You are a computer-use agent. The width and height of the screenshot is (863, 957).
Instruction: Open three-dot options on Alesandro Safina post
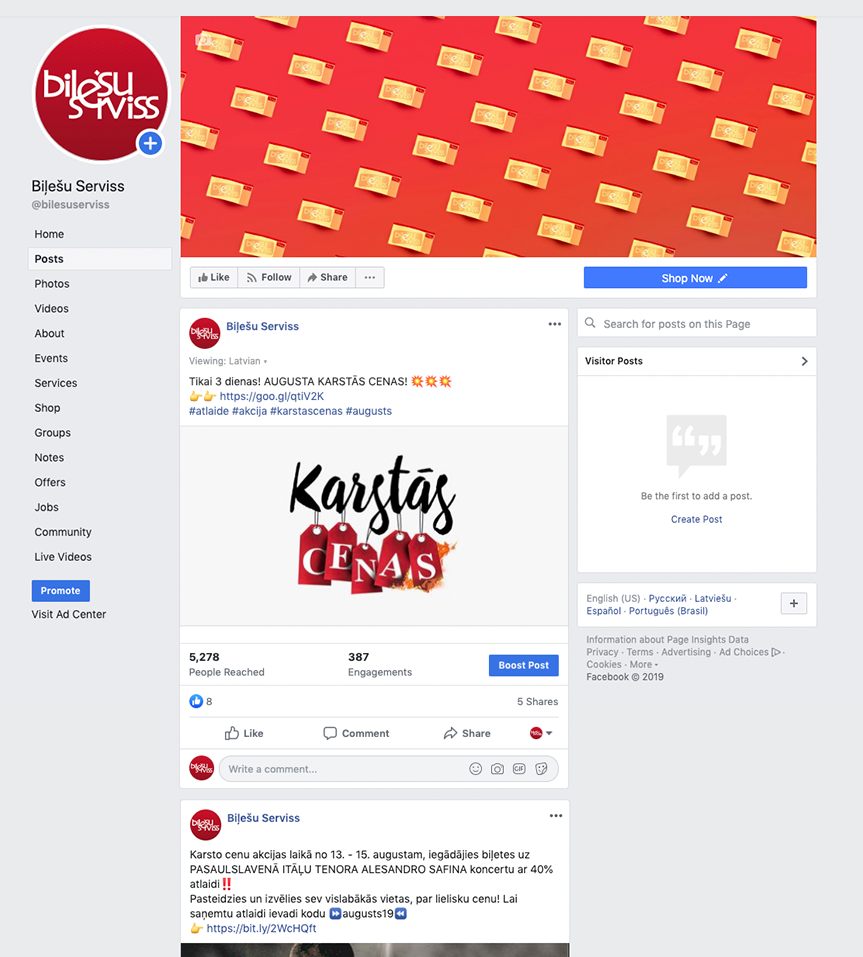[555, 816]
